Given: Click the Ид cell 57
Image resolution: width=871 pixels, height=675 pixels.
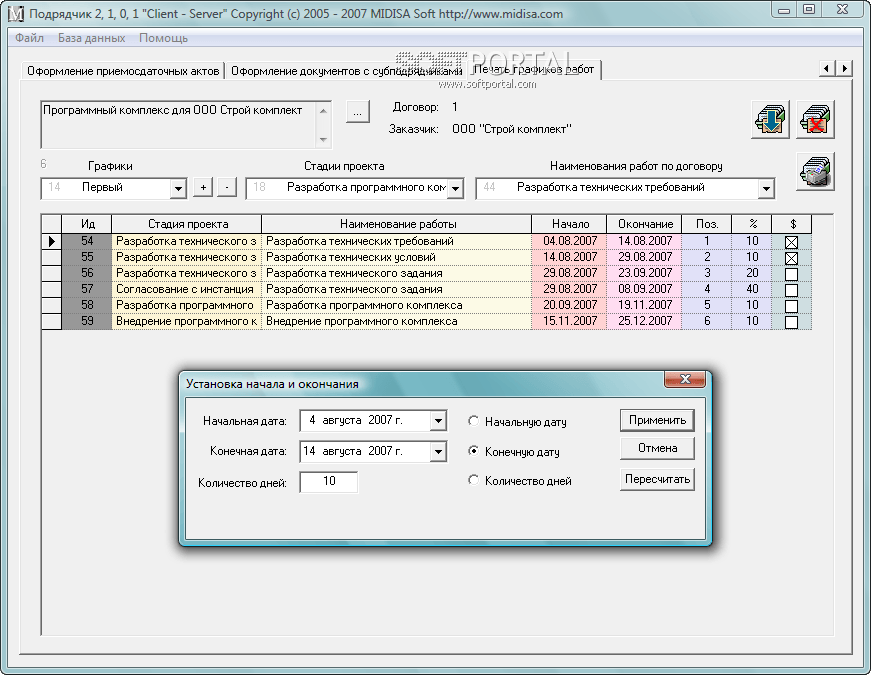Looking at the screenshot, I should pos(87,289).
